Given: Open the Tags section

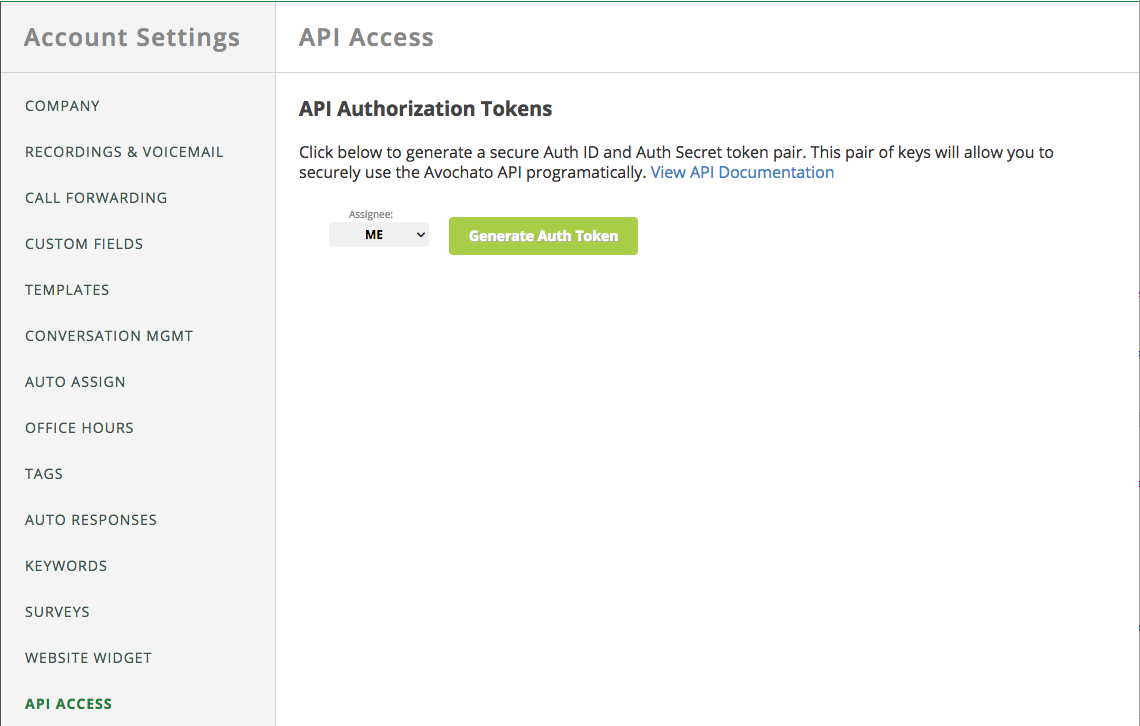Looking at the screenshot, I should click(x=44, y=474).
